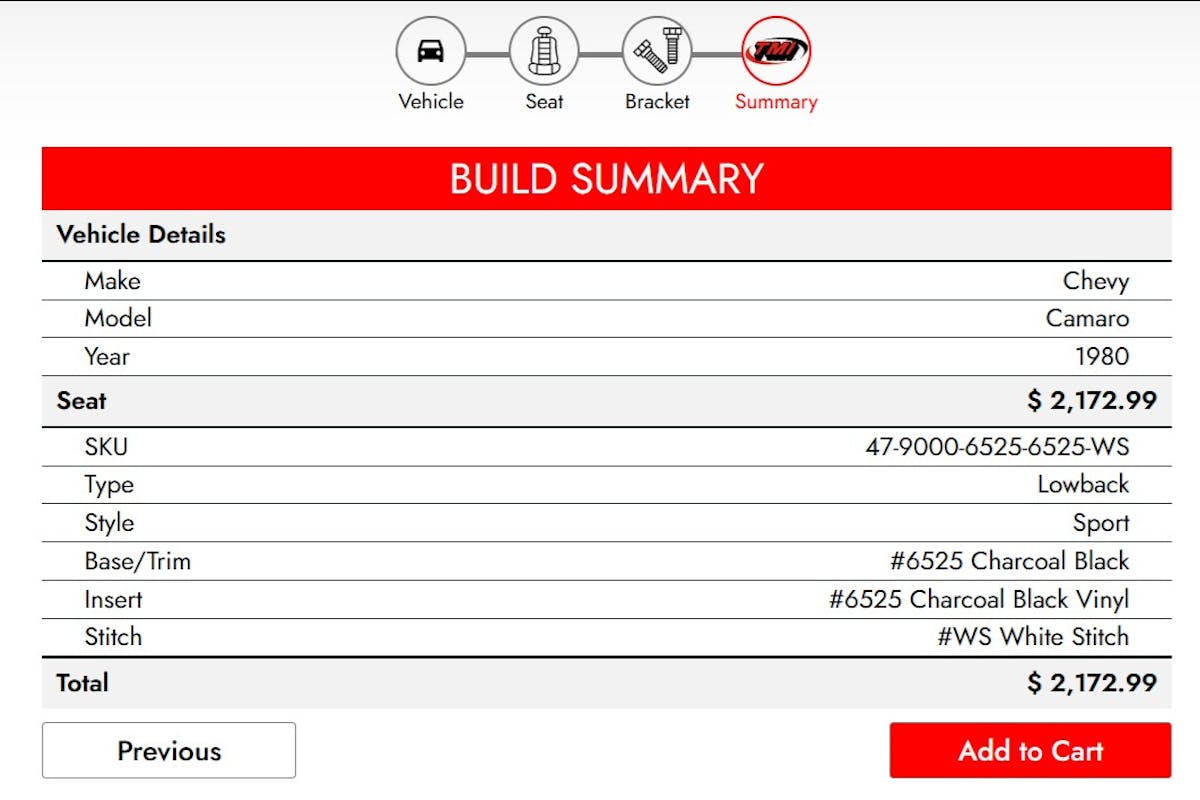The image size is (1200, 800).
Task: Click the Add to Cart button
Action: (1031, 750)
